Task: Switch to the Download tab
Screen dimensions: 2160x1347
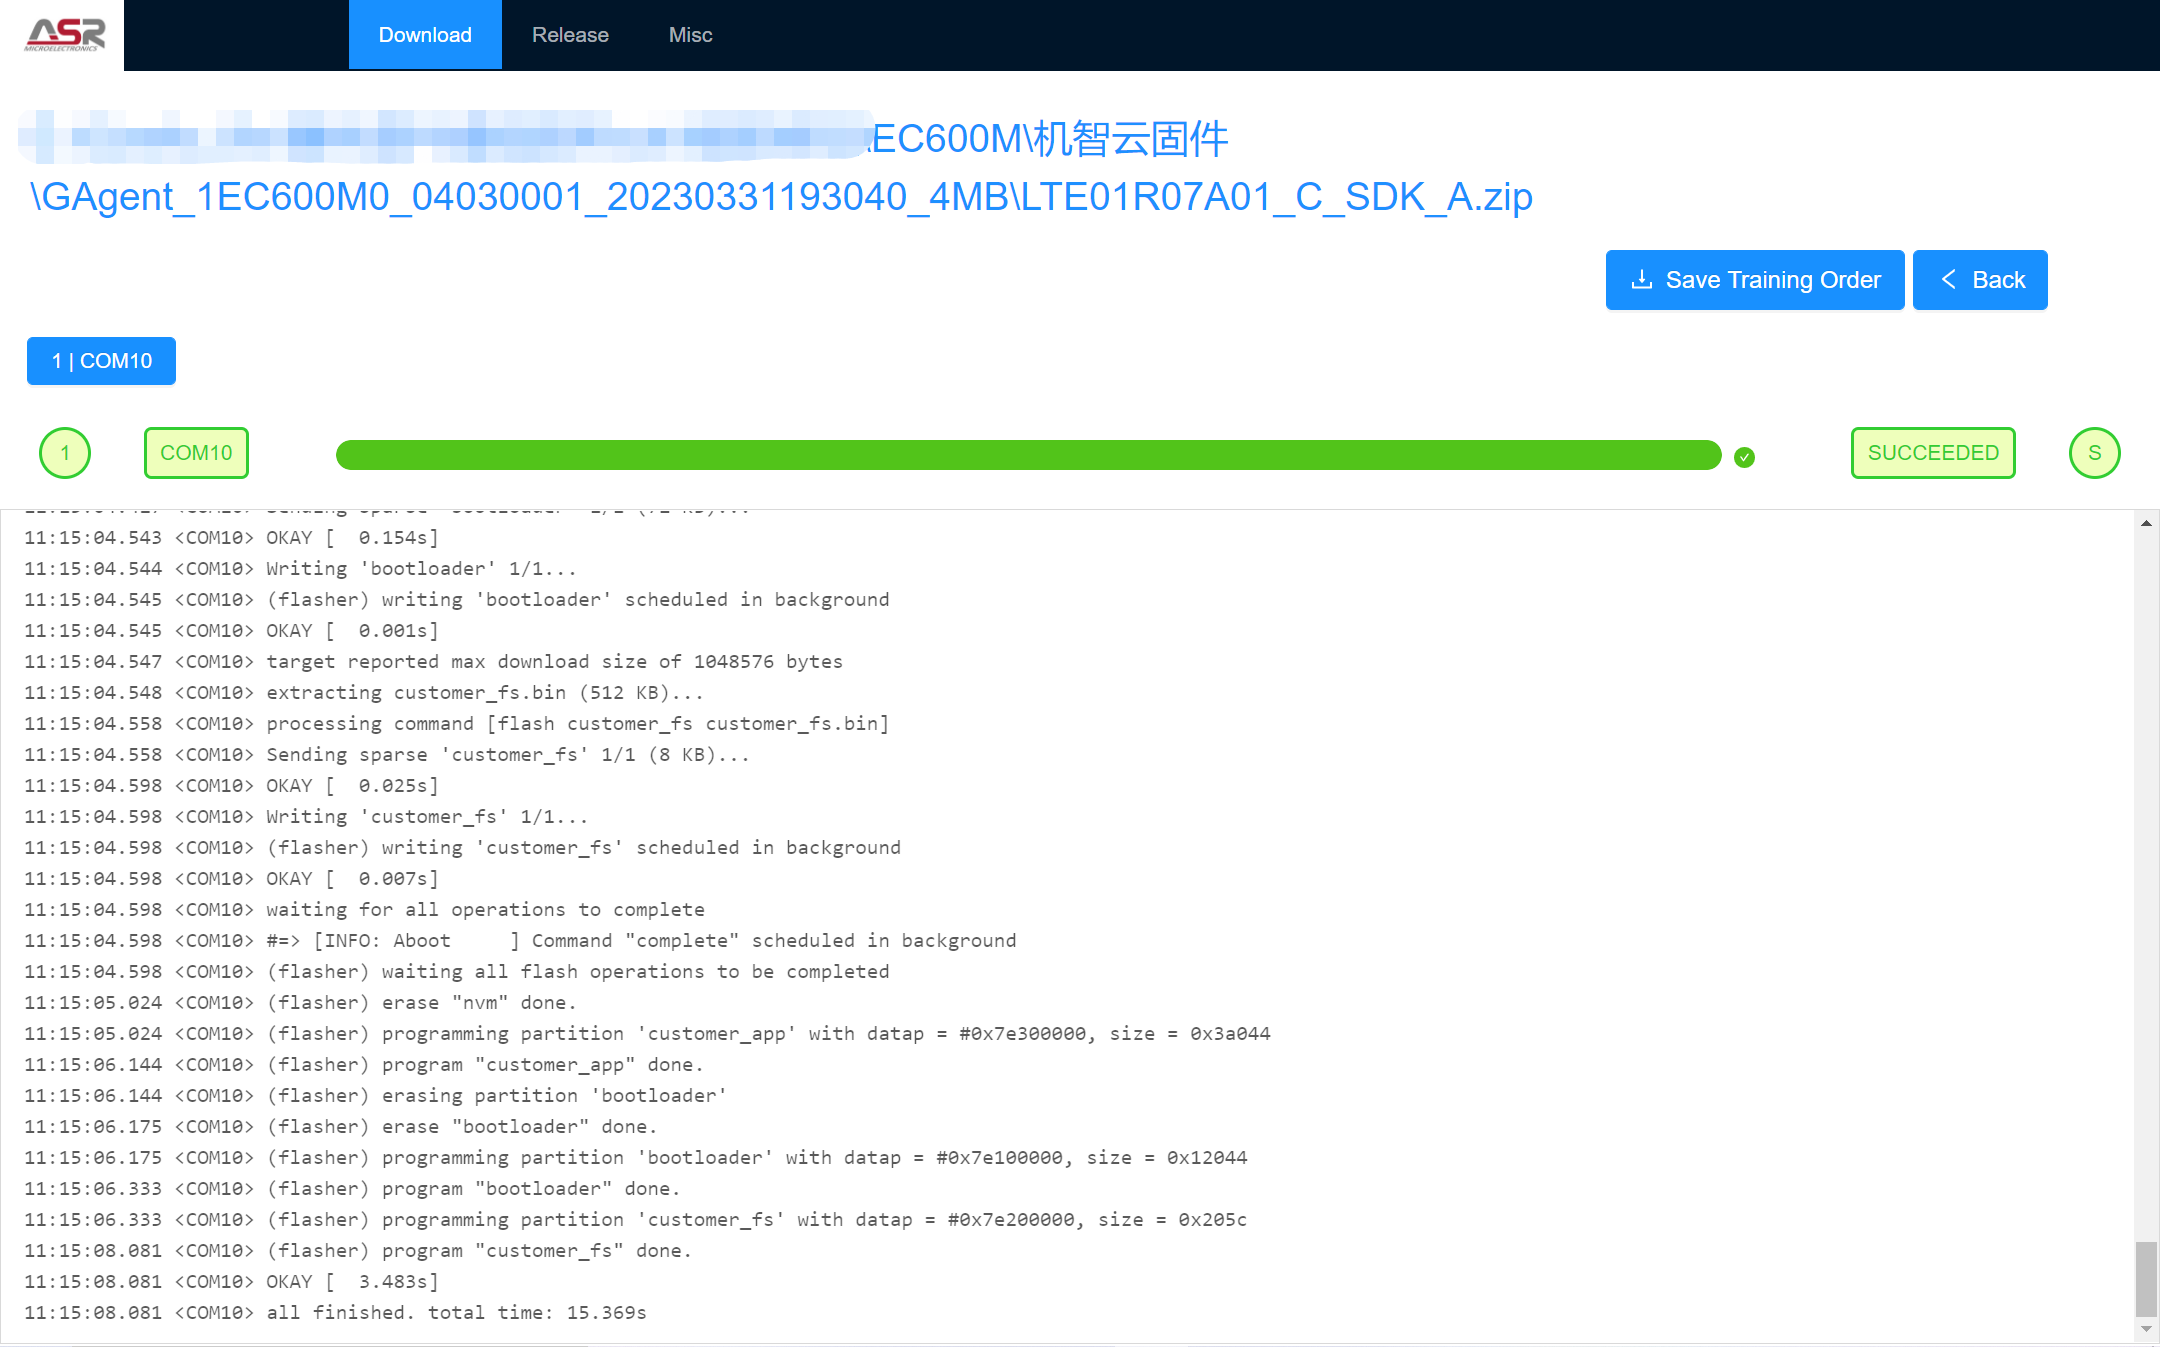Action: [x=425, y=35]
